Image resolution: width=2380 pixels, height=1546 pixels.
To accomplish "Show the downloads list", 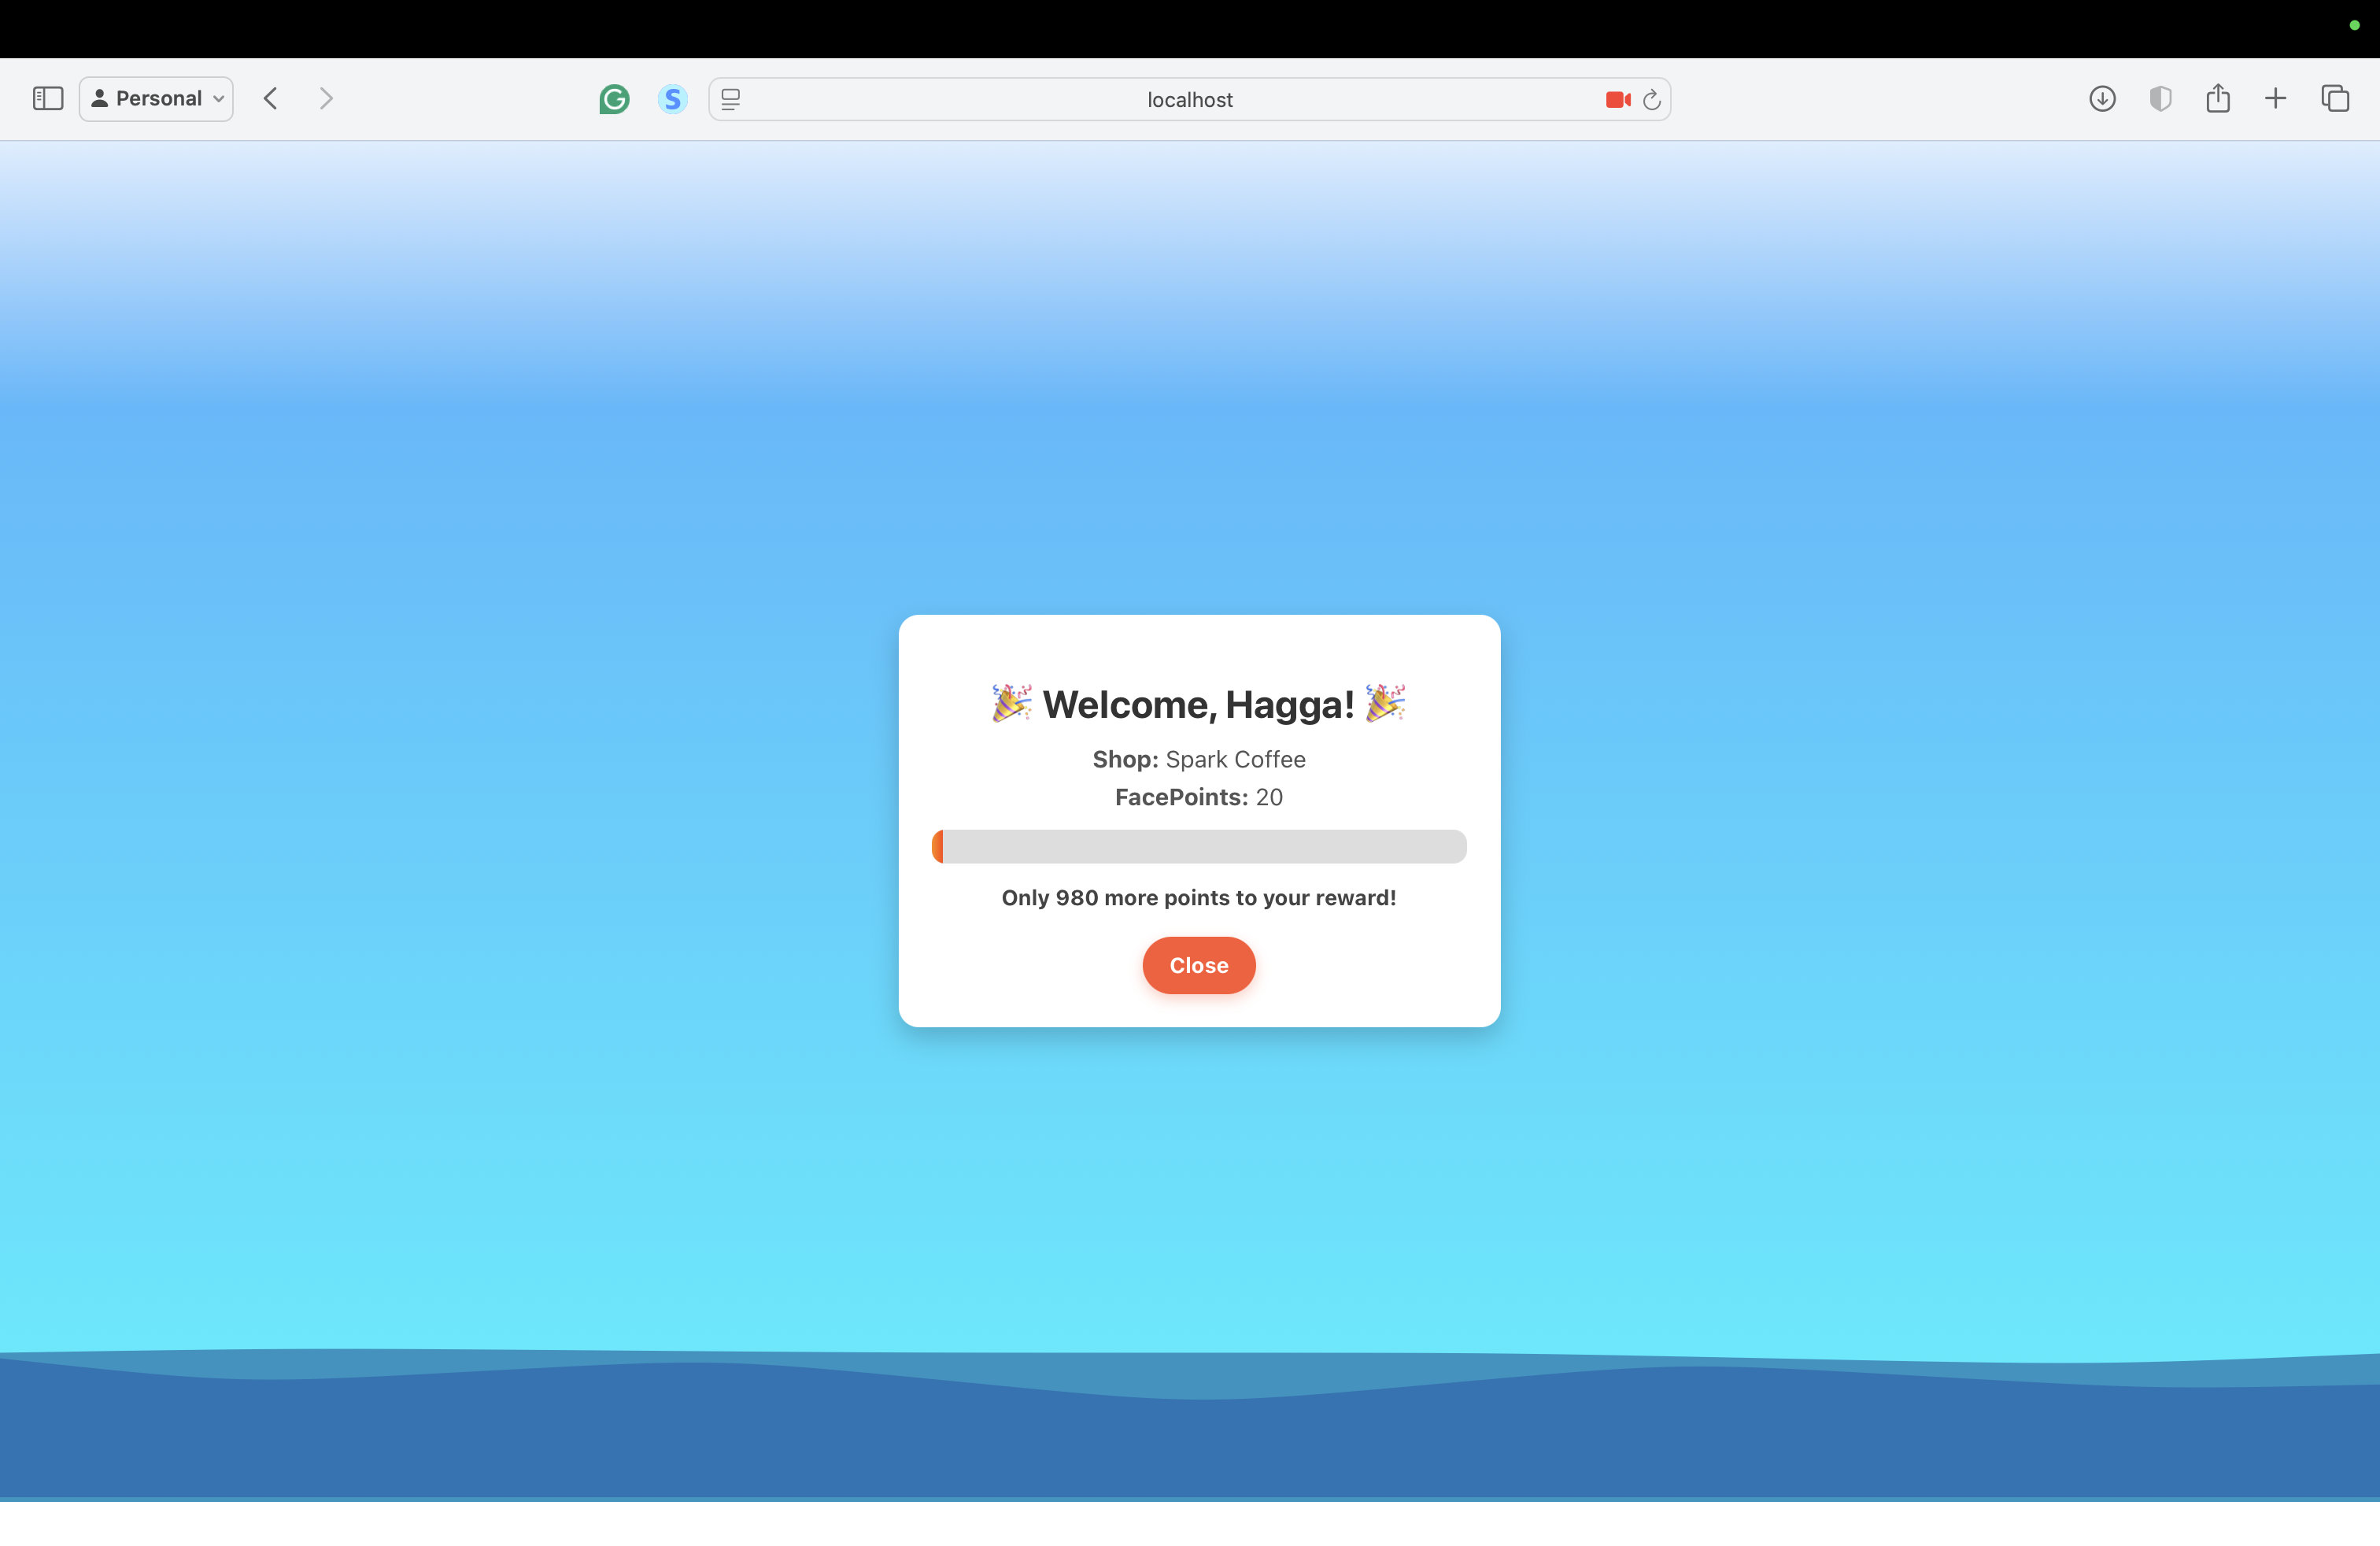I will [2102, 98].
